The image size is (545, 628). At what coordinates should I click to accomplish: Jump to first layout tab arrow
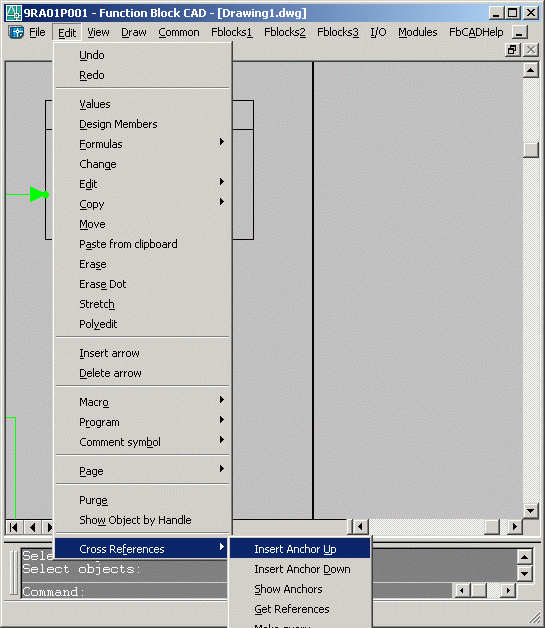click(x=14, y=527)
